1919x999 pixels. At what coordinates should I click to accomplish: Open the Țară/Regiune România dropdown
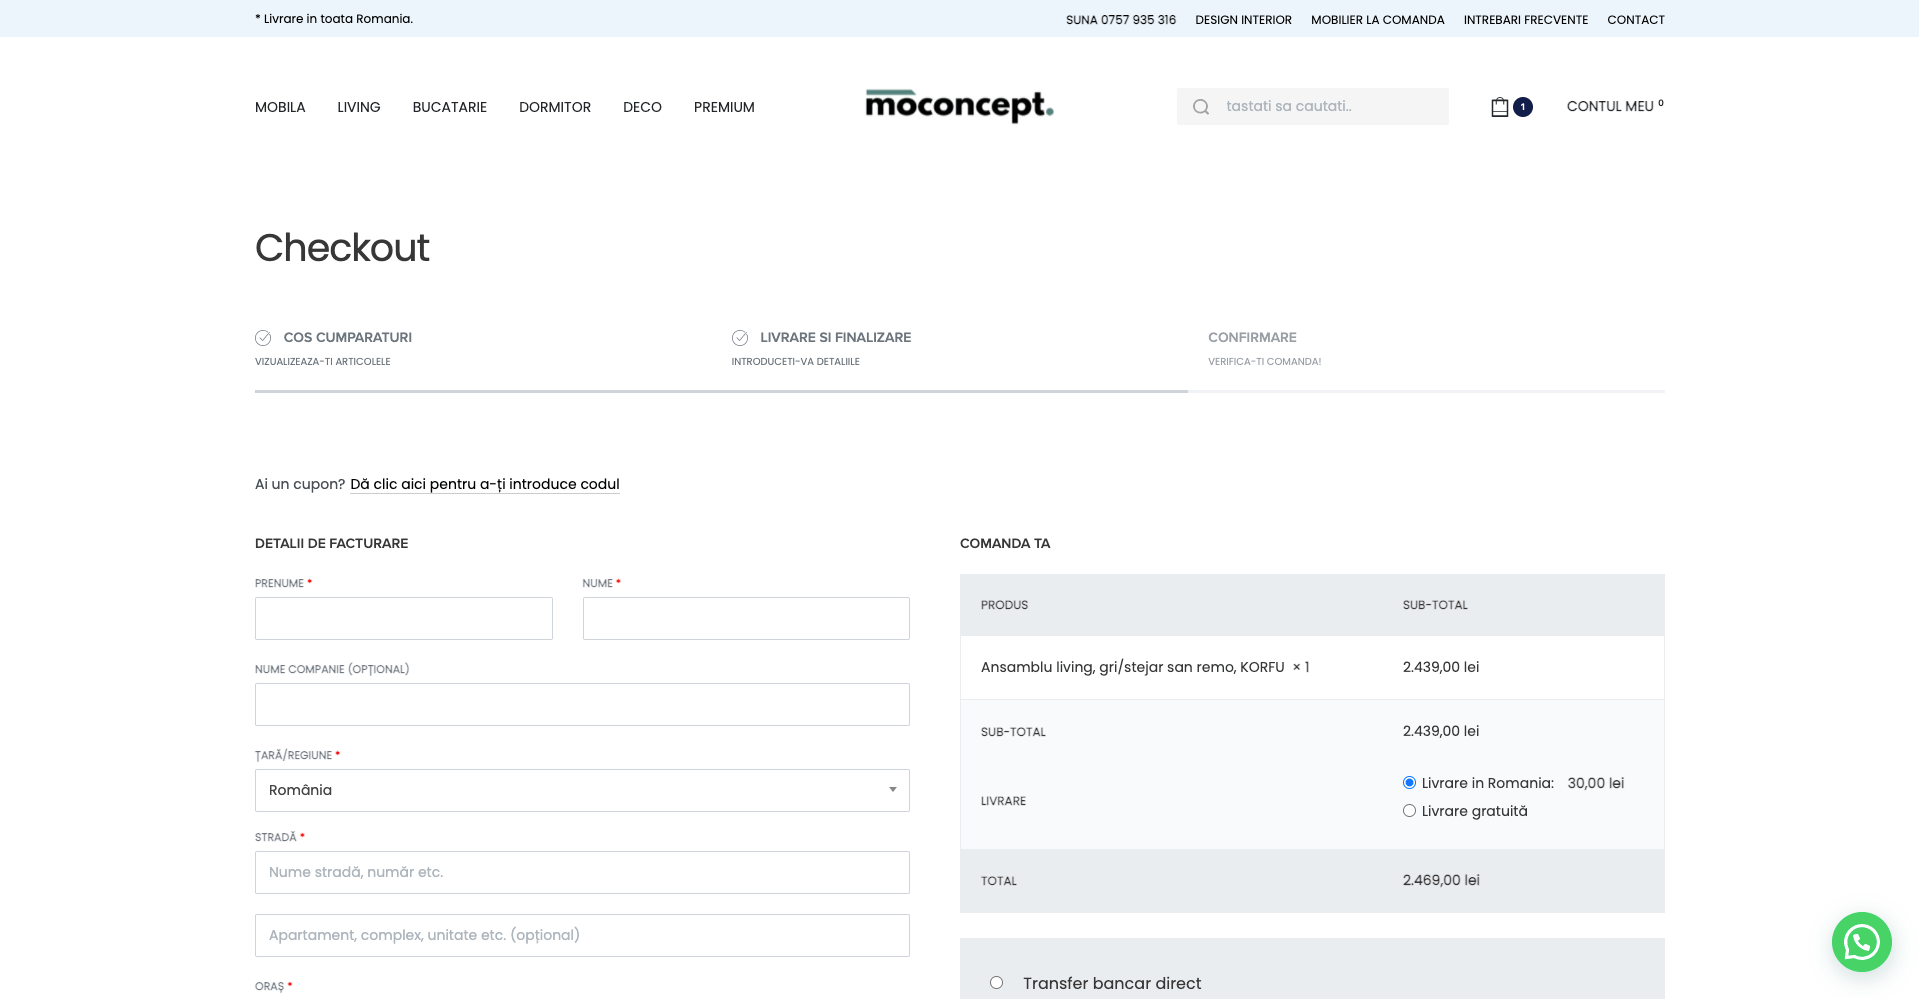click(x=582, y=790)
